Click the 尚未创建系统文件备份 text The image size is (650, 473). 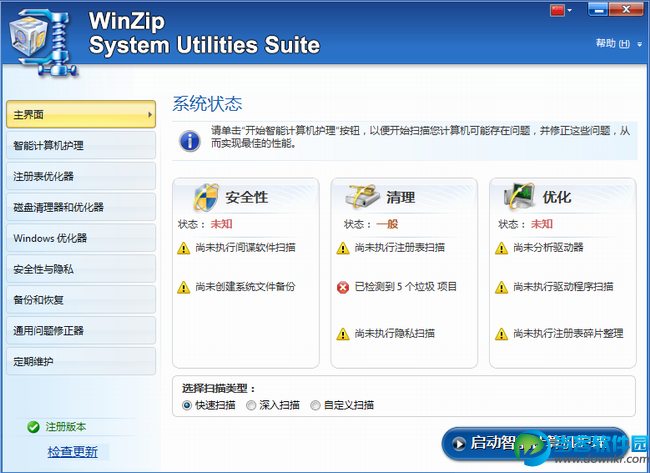[x=245, y=286]
